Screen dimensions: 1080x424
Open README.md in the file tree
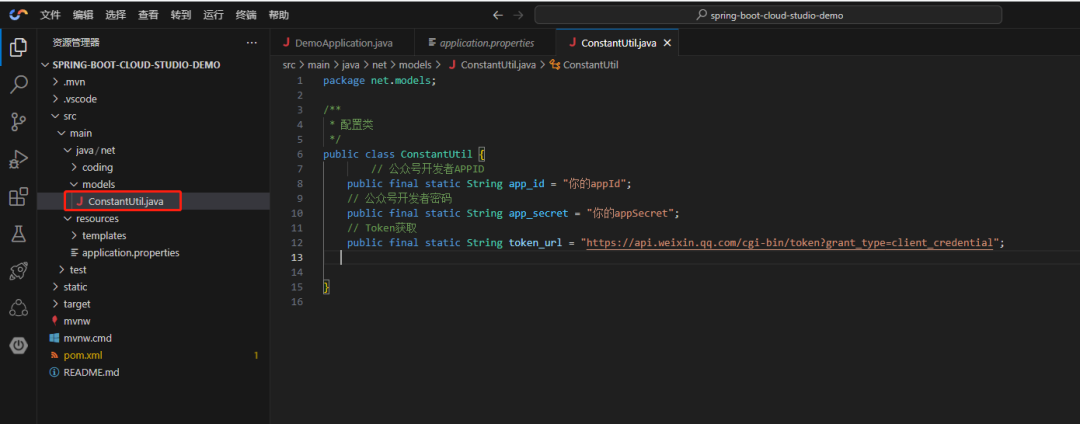tap(153, 372)
